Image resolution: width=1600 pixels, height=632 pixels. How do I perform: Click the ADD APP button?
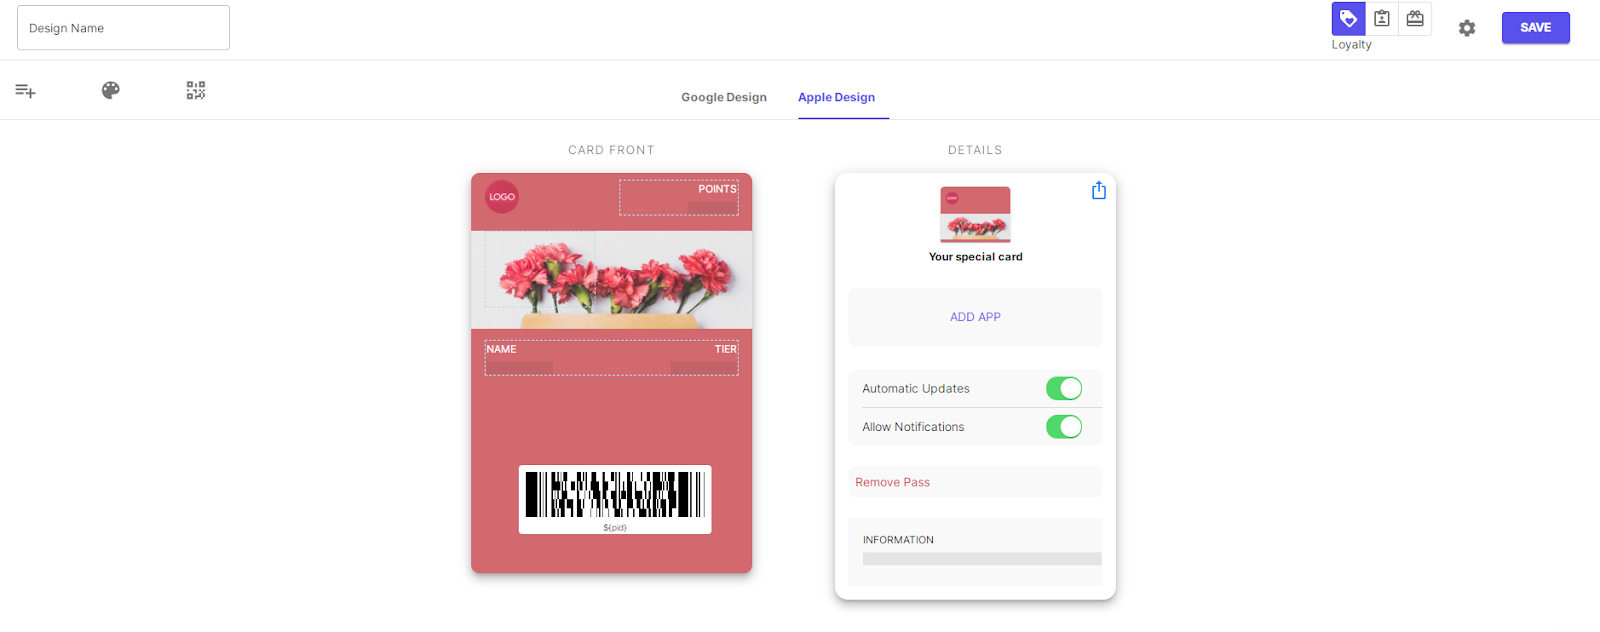pyautogui.click(x=975, y=317)
